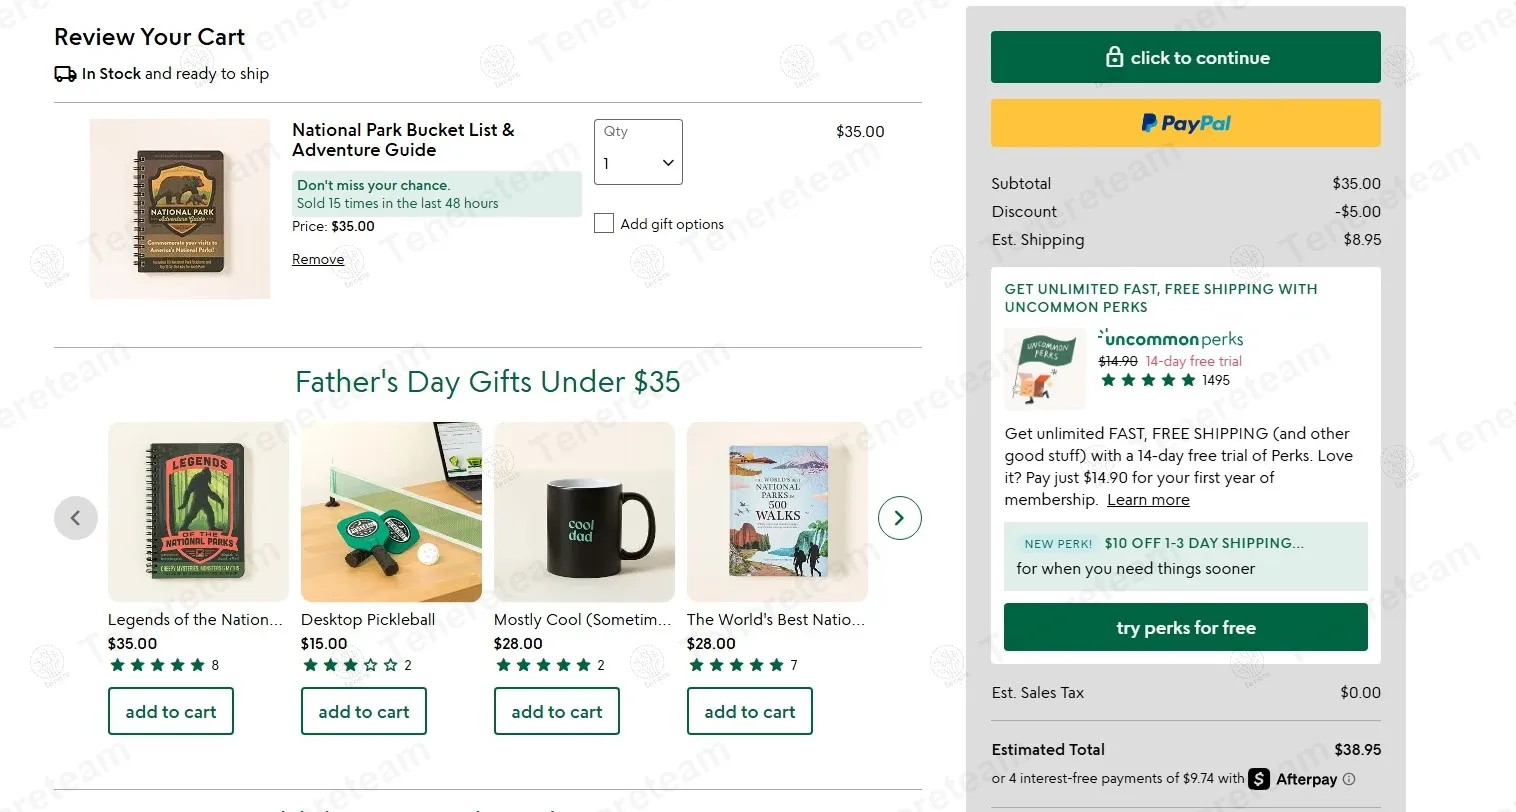Remove the National Park guide from cart
Image resolution: width=1516 pixels, height=812 pixels.
(x=318, y=259)
